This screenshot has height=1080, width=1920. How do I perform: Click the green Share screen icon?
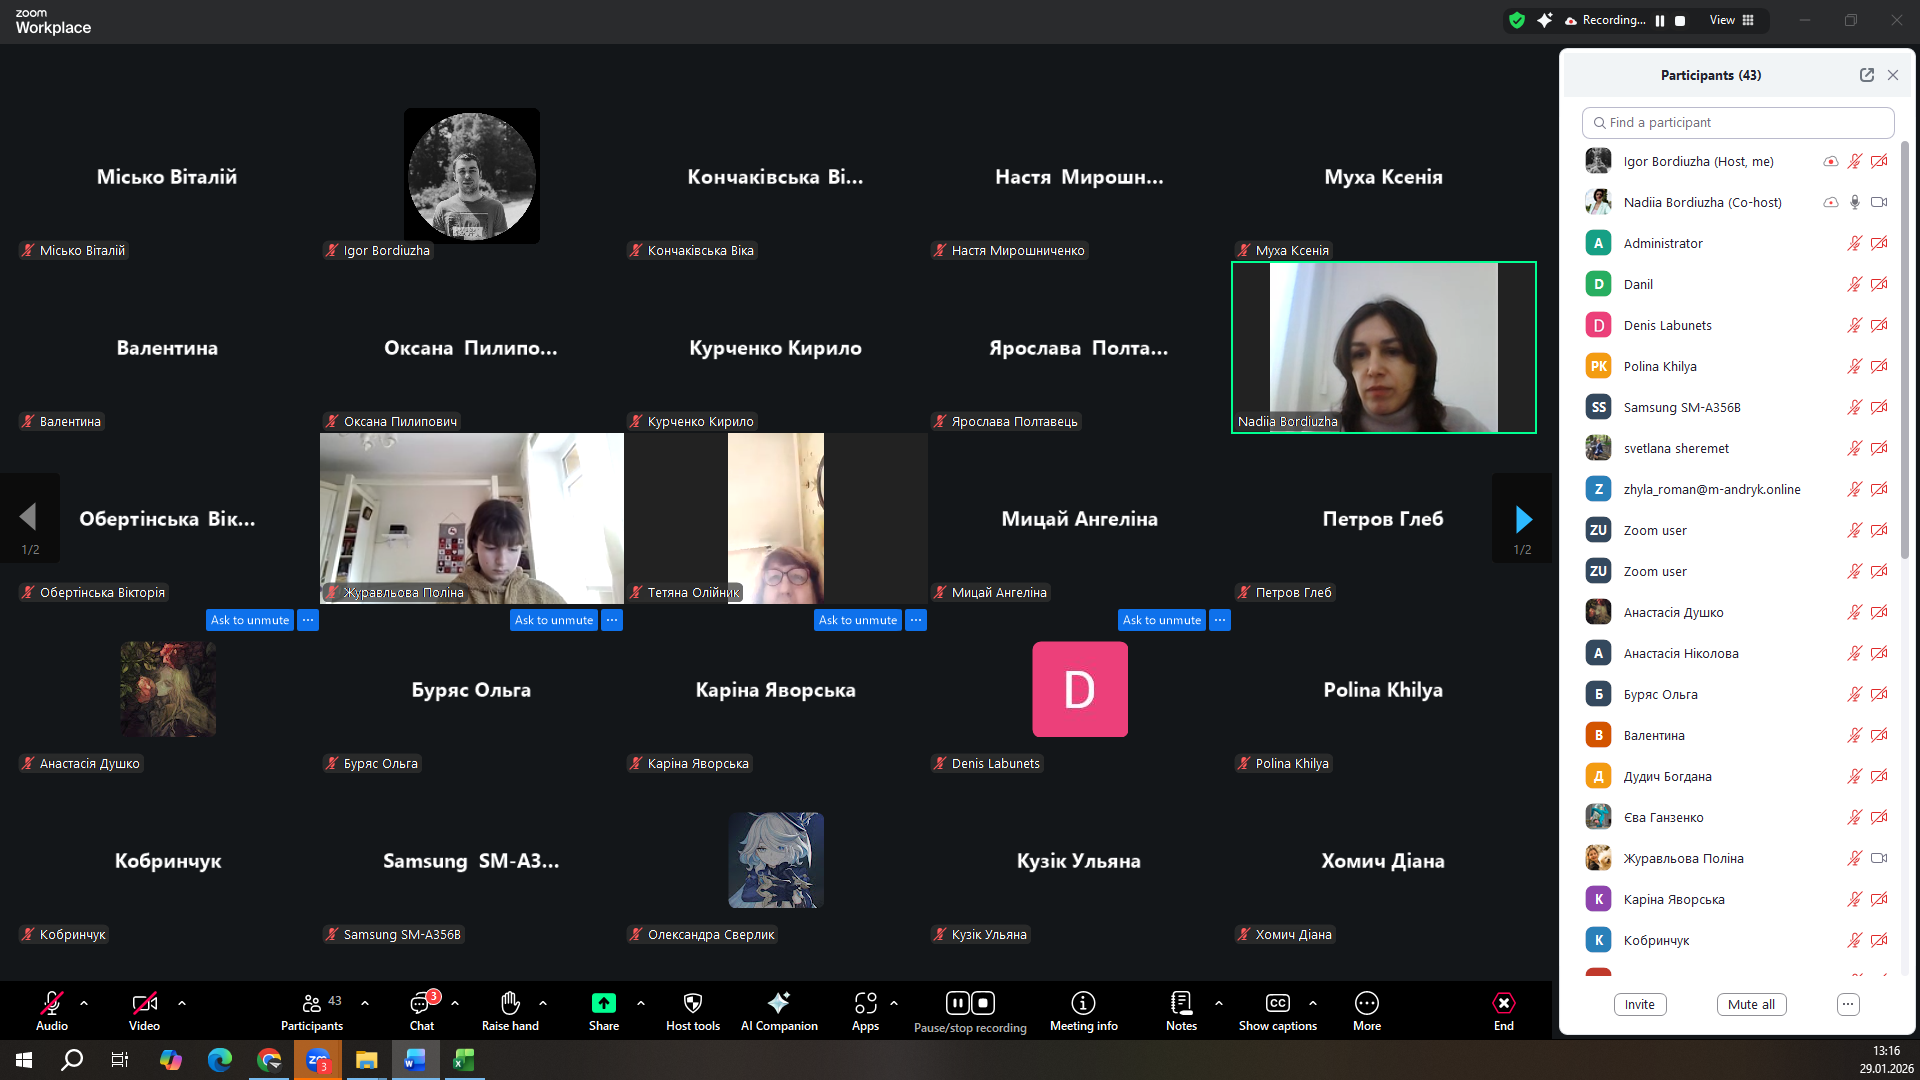[x=603, y=1003]
